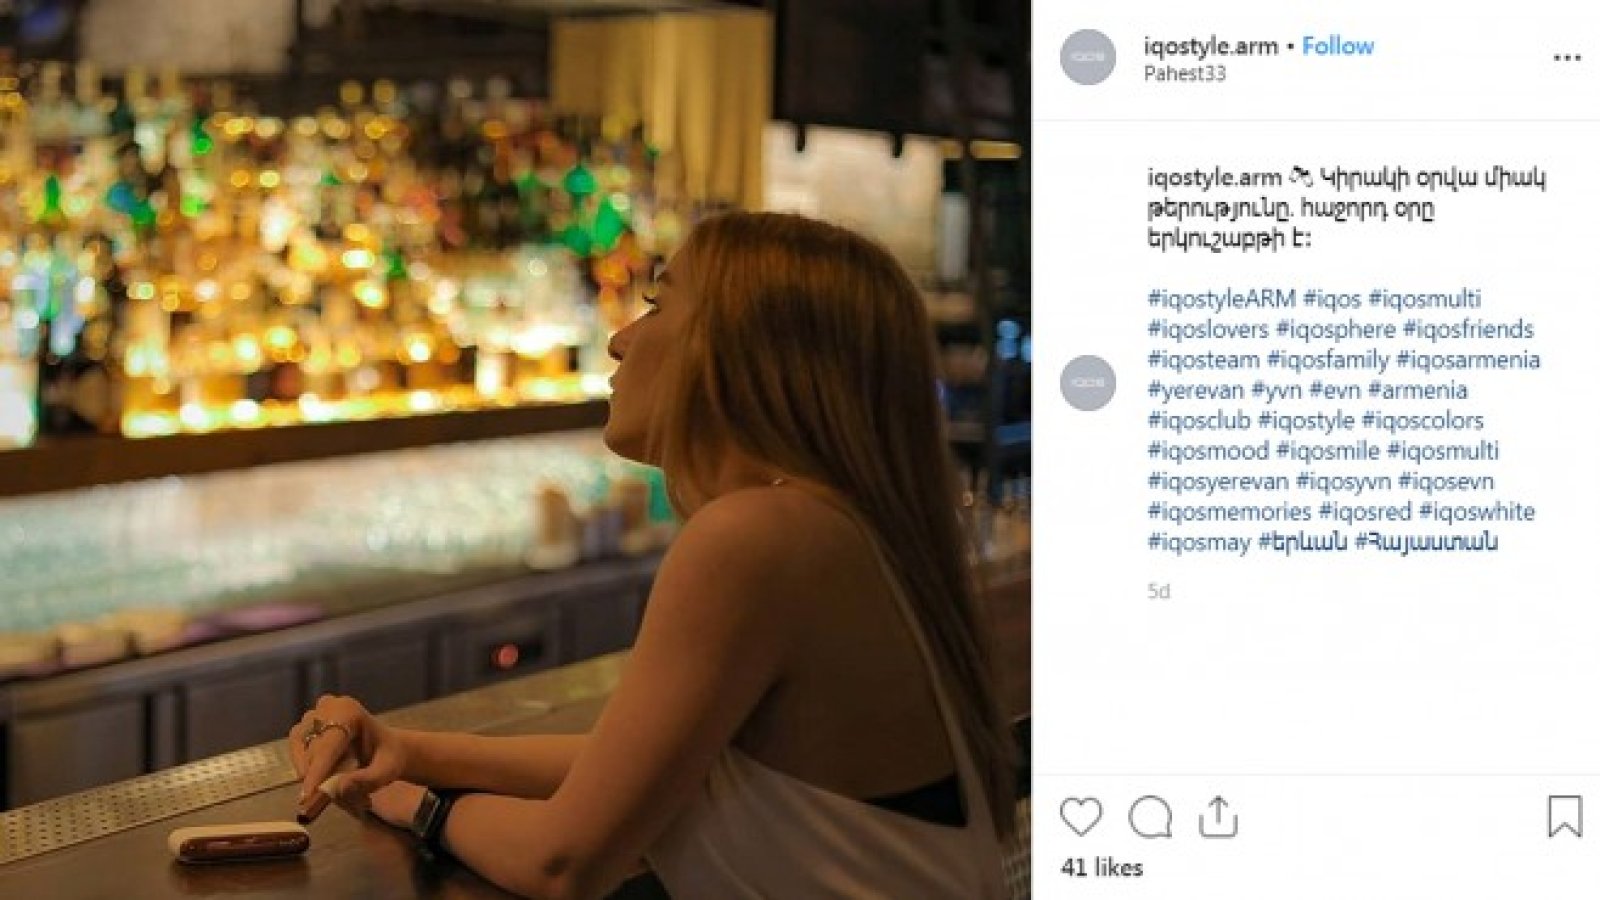Viewport: 1600px width, 900px height.
Task: Open the #iqostyleARM hashtag
Action: (1221, 298)
